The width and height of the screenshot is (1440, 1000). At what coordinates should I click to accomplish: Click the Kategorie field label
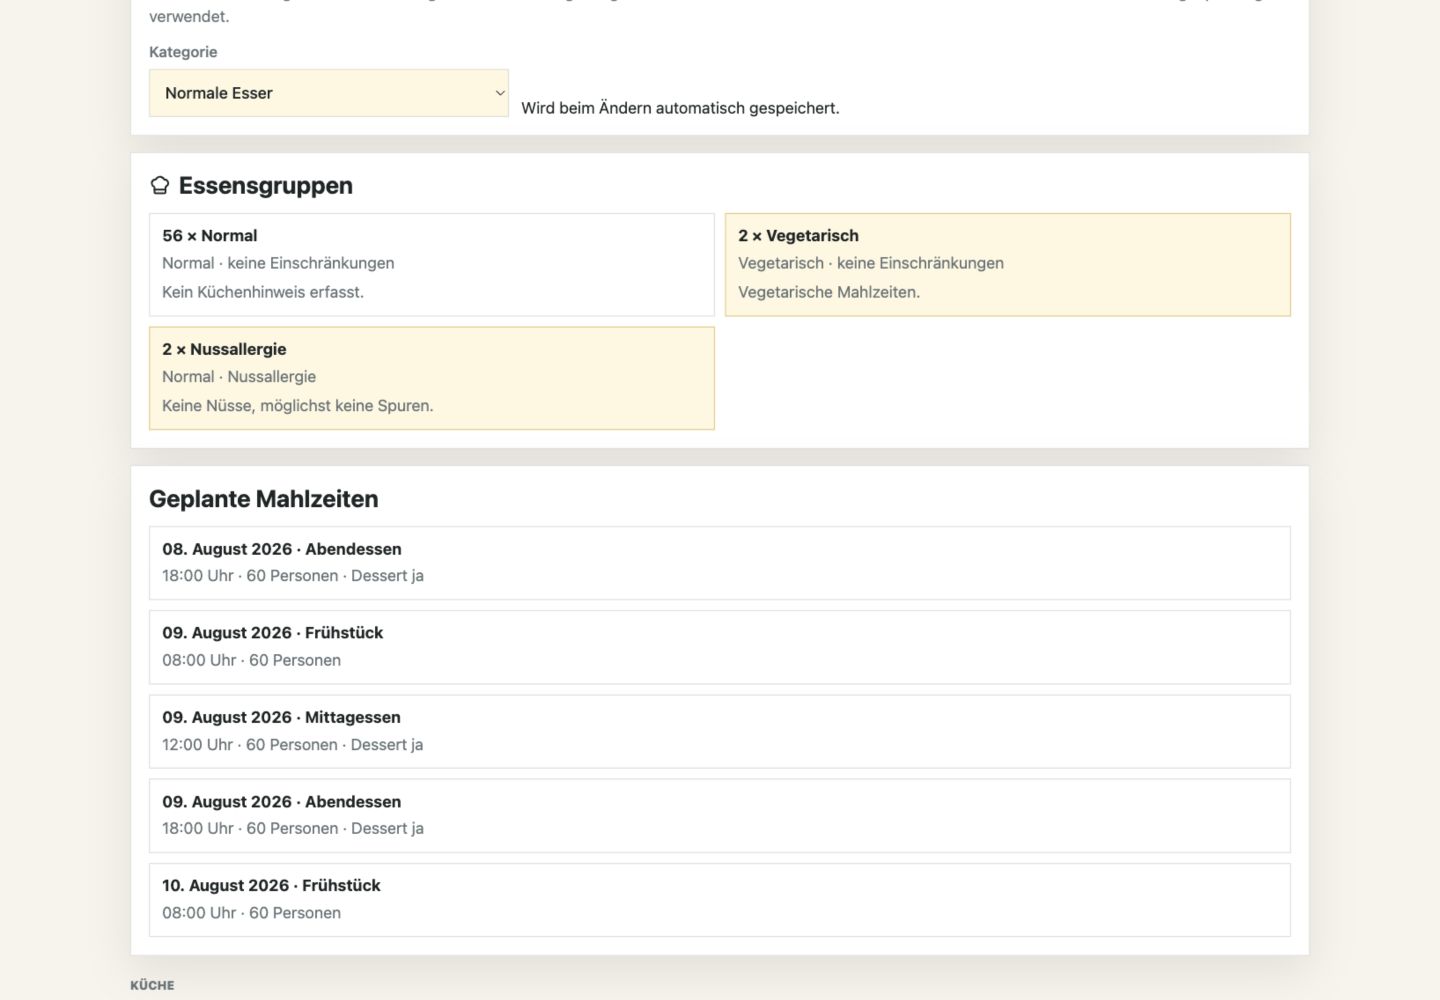click(x=183, y=52)
